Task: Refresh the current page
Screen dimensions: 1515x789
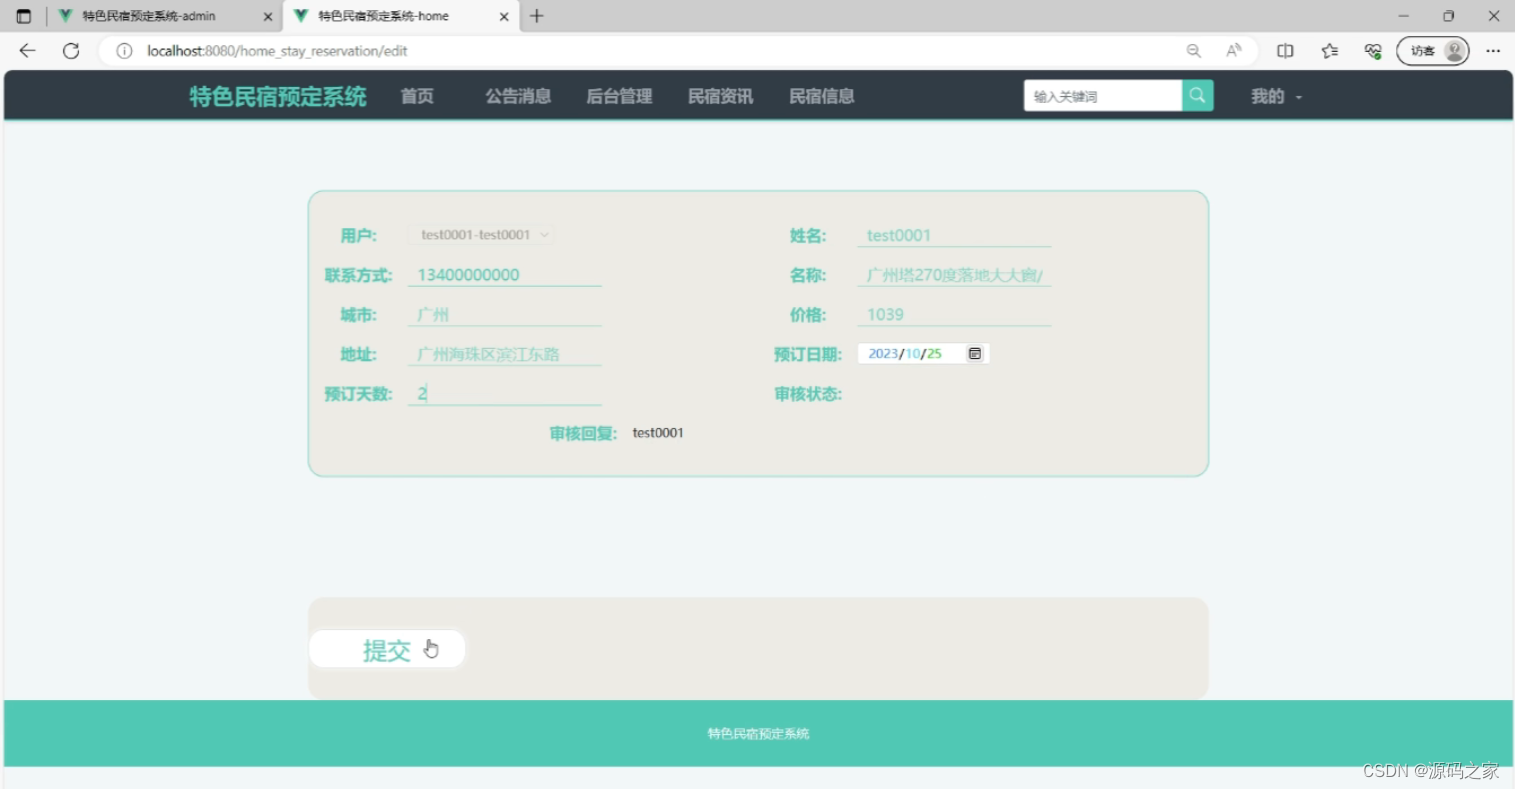Action: pyautogui.click(x=70, y=50)
